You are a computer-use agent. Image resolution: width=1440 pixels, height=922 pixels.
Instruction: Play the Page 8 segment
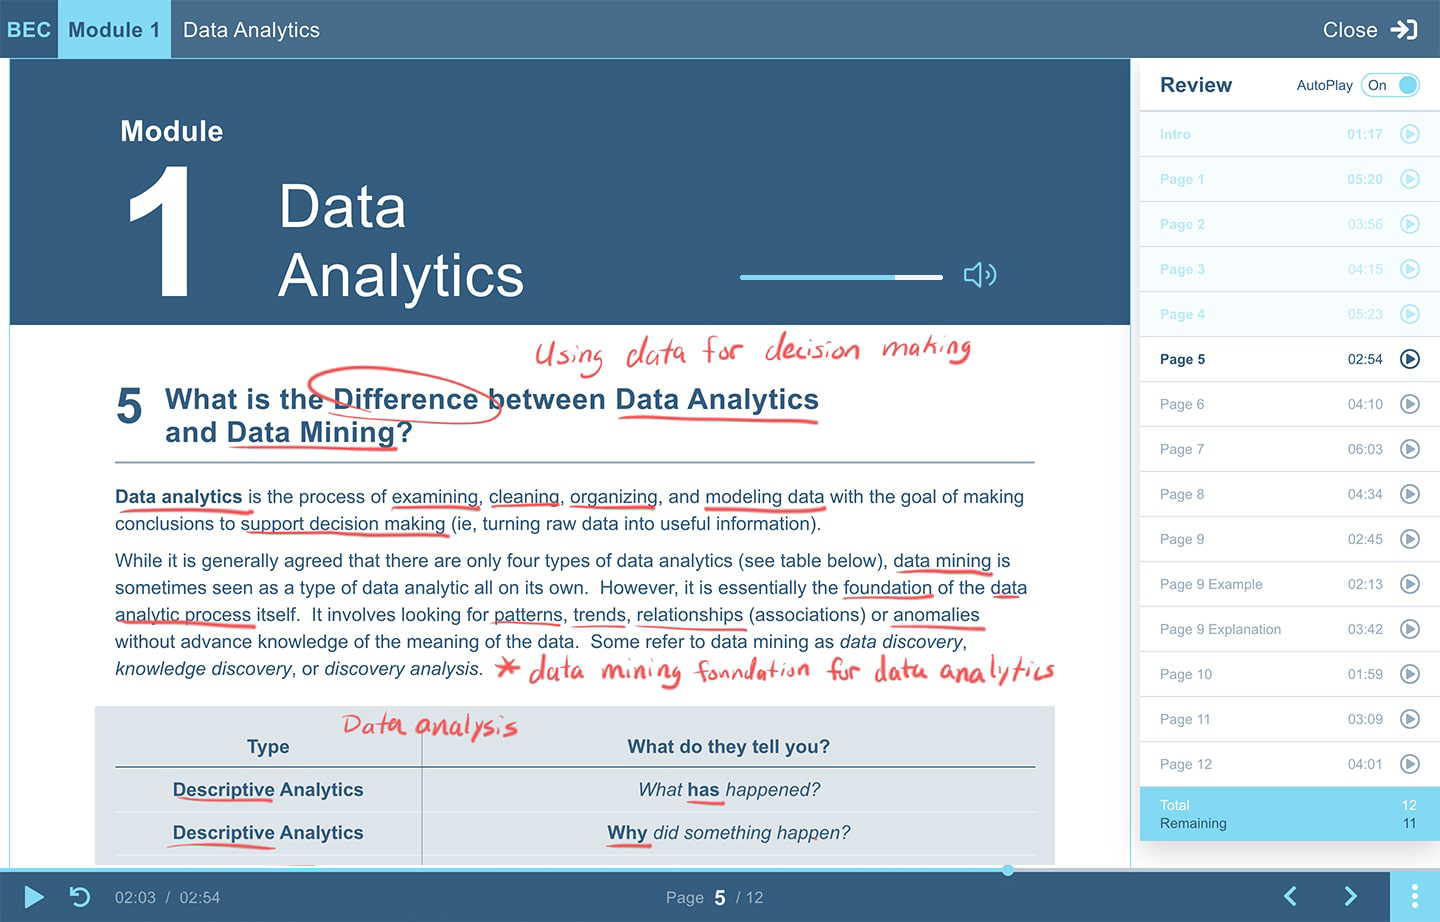point(1410,494)
